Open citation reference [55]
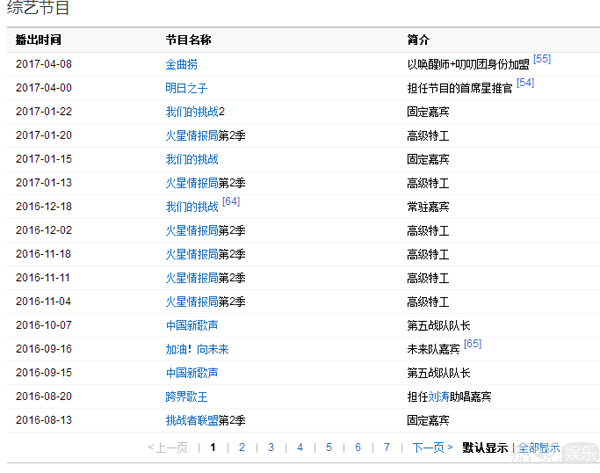600x473 pixels. pos(542,59)
